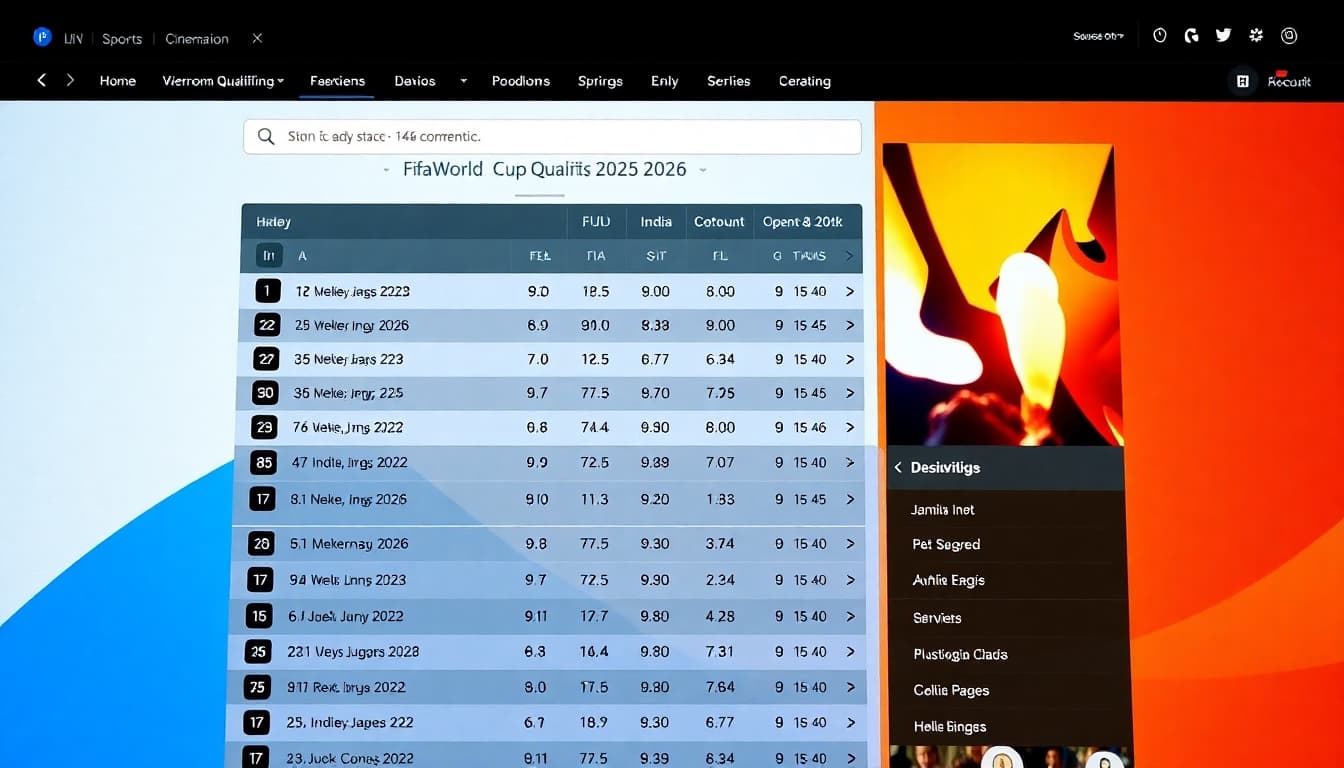Open Helie Binges in the side list
This screenshot has width=1344, height=768.
[x=950, y=727]
